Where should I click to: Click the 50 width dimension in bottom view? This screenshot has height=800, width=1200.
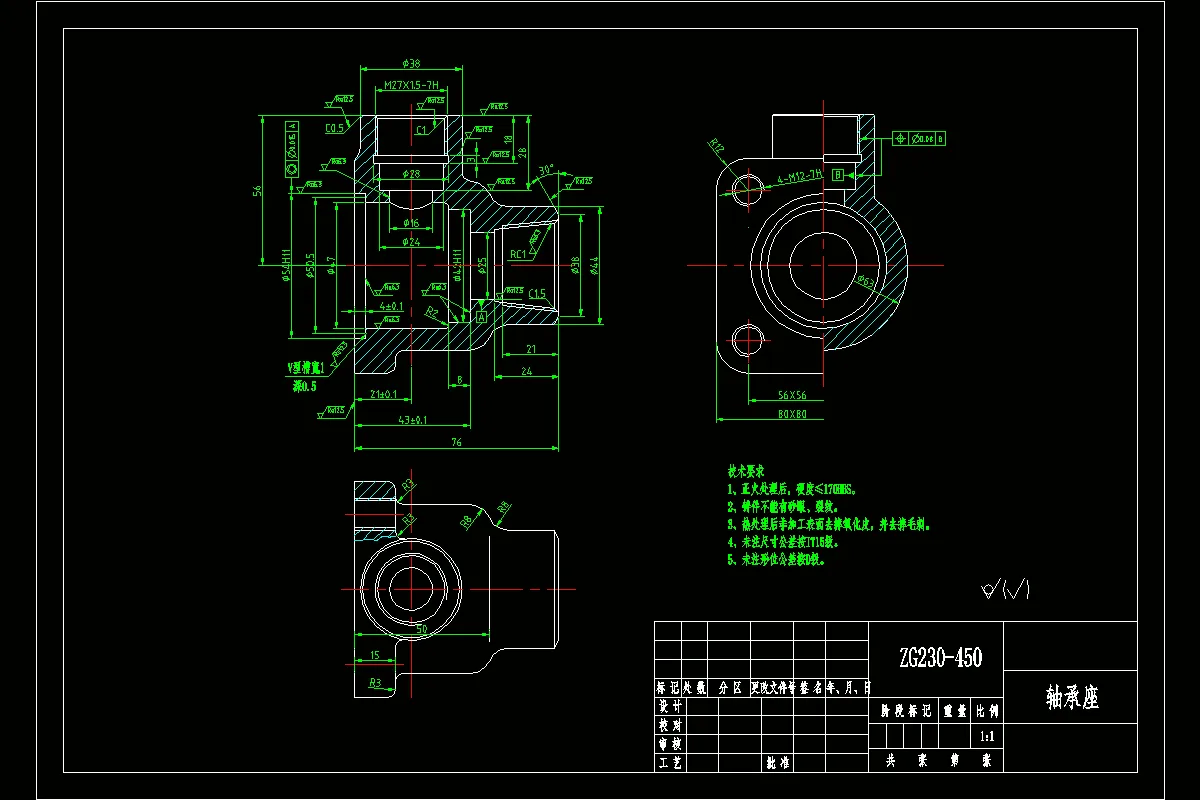coord(422,629)
